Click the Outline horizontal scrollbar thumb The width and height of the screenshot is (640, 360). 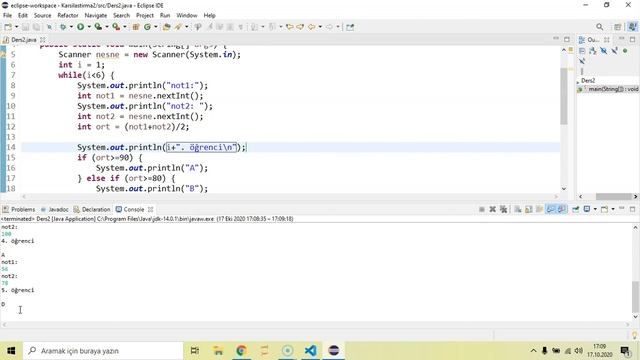[x=613, y=196]
